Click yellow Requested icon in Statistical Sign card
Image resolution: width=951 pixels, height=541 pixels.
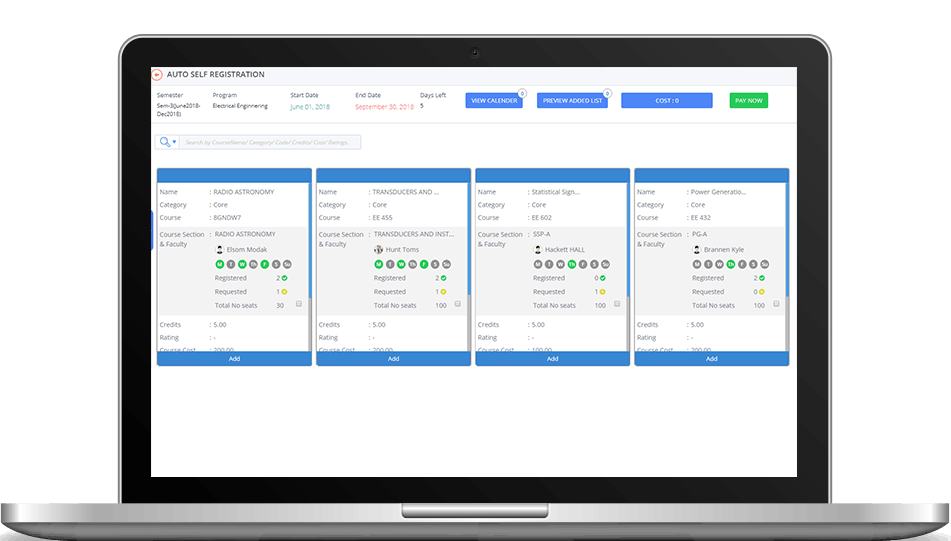point(602,292)
